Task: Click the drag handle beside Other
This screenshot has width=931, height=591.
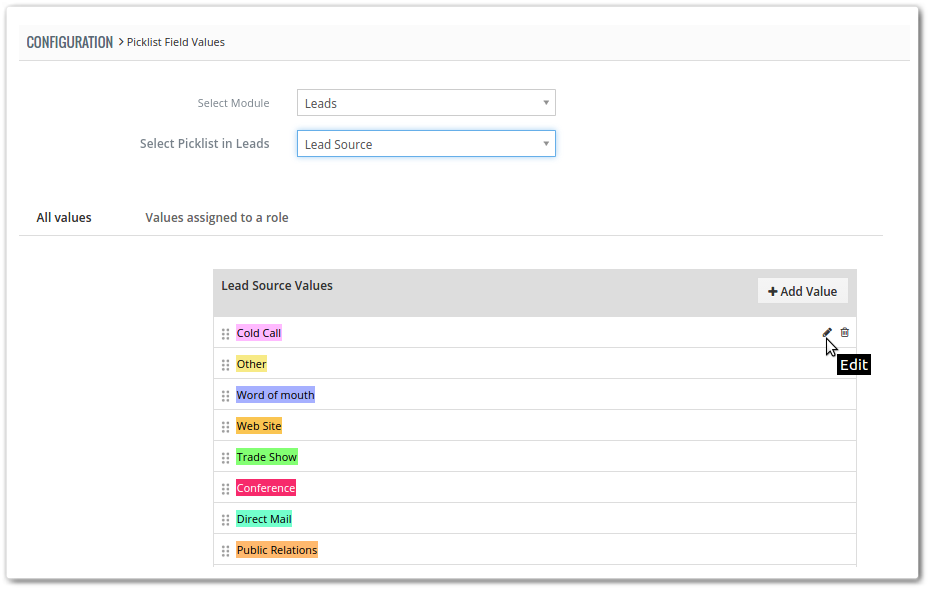Action: pyautogui.click(x=226, y=365)
